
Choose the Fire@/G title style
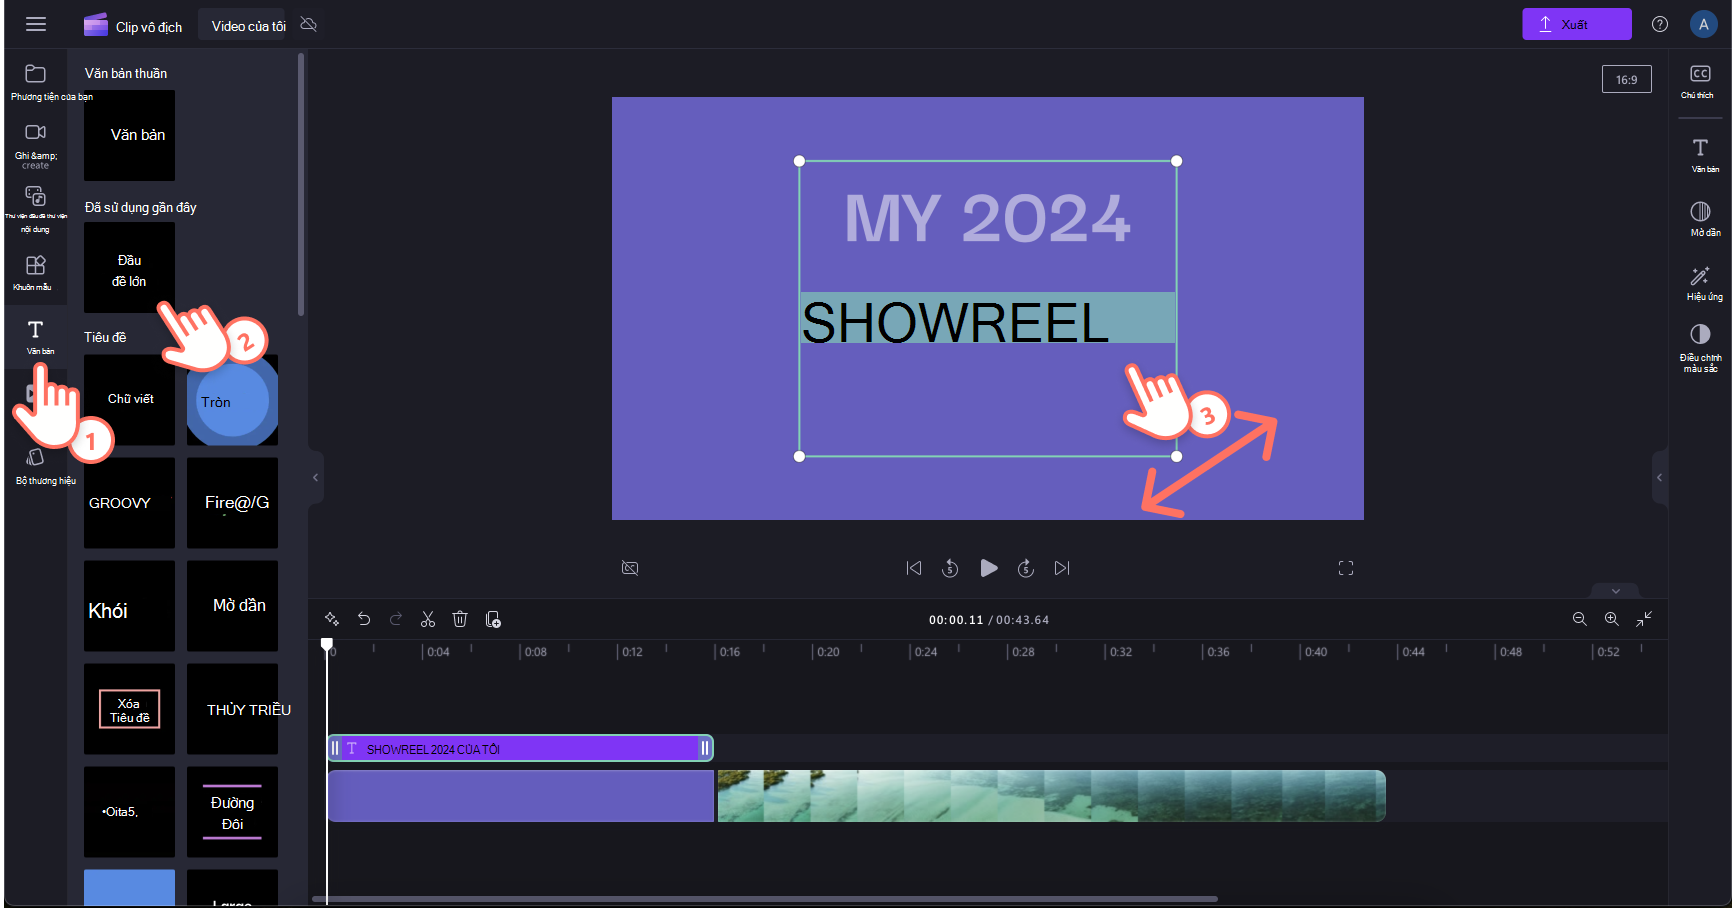(232, 503)
